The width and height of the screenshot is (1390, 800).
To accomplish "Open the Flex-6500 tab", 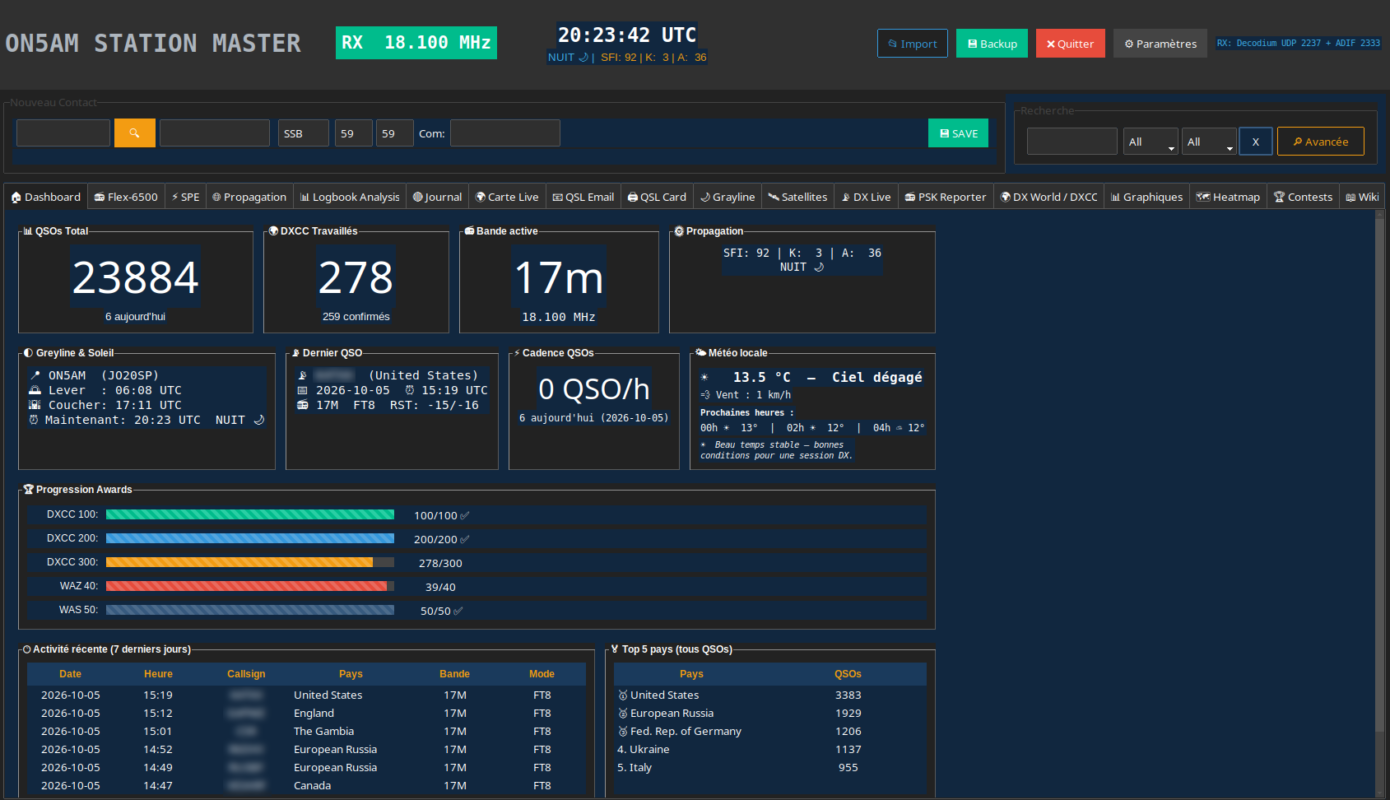I will coord(126,197).
